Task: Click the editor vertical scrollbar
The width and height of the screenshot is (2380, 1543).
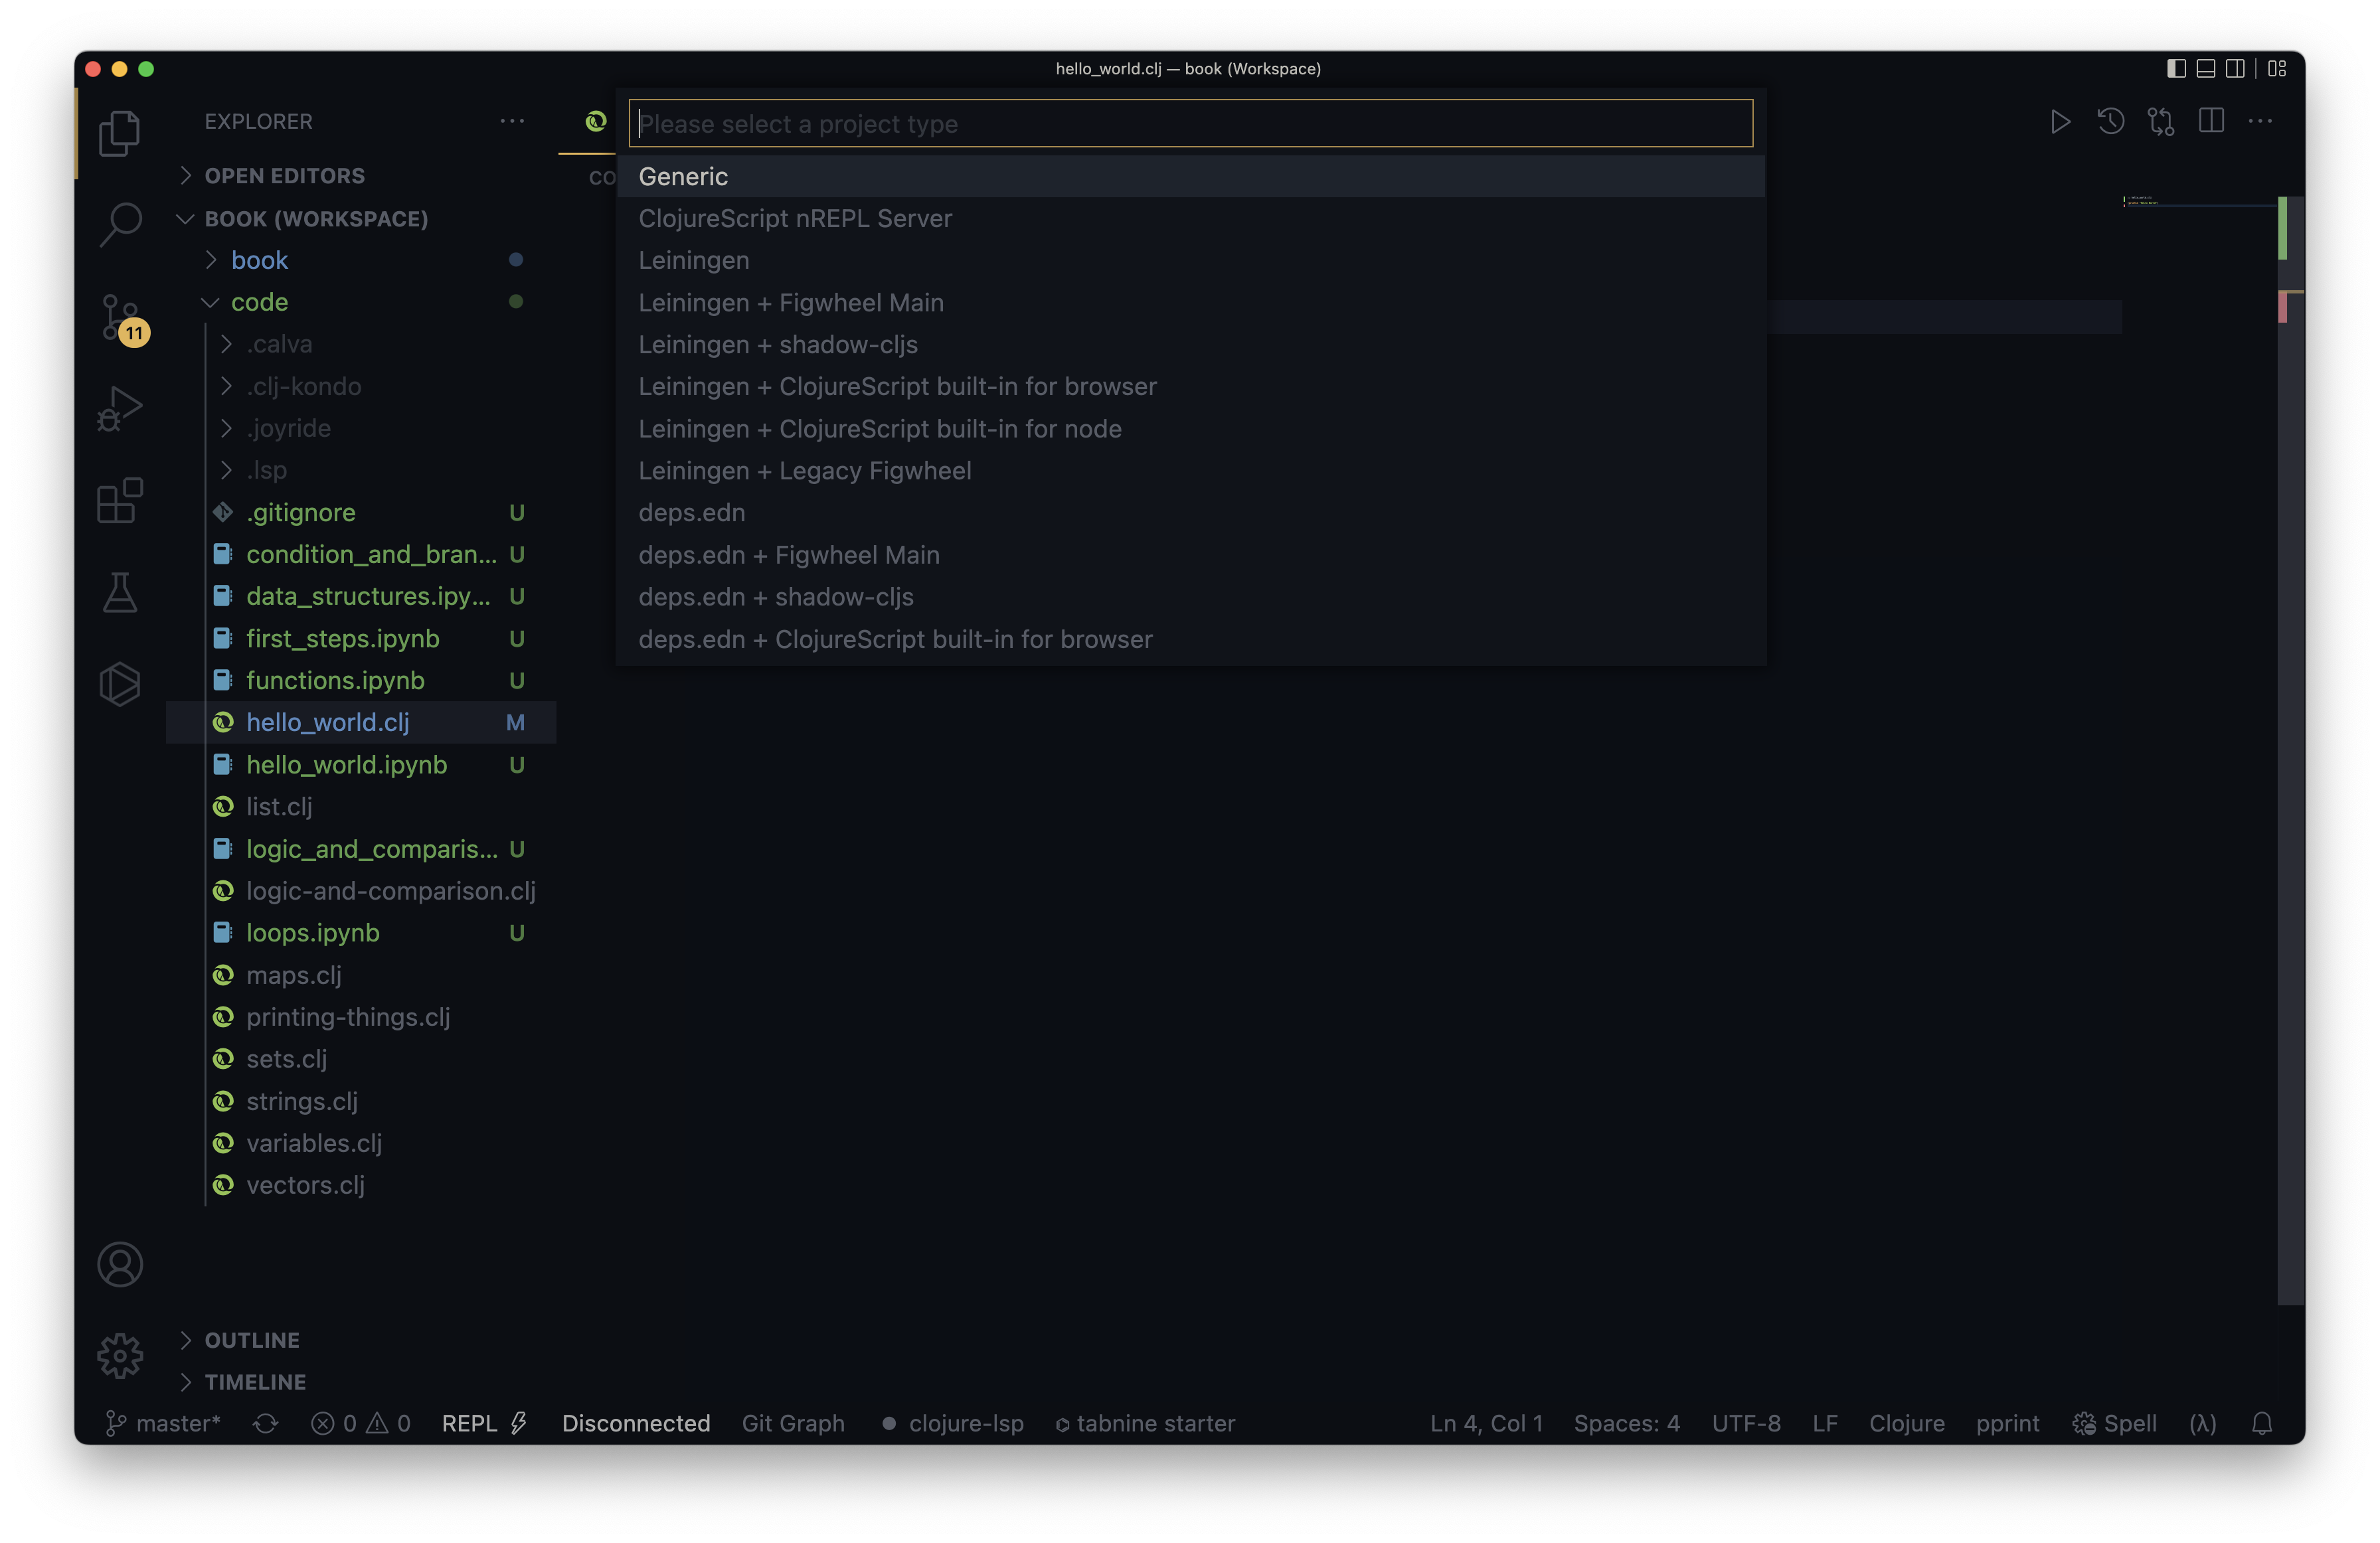Action: 2290,750
